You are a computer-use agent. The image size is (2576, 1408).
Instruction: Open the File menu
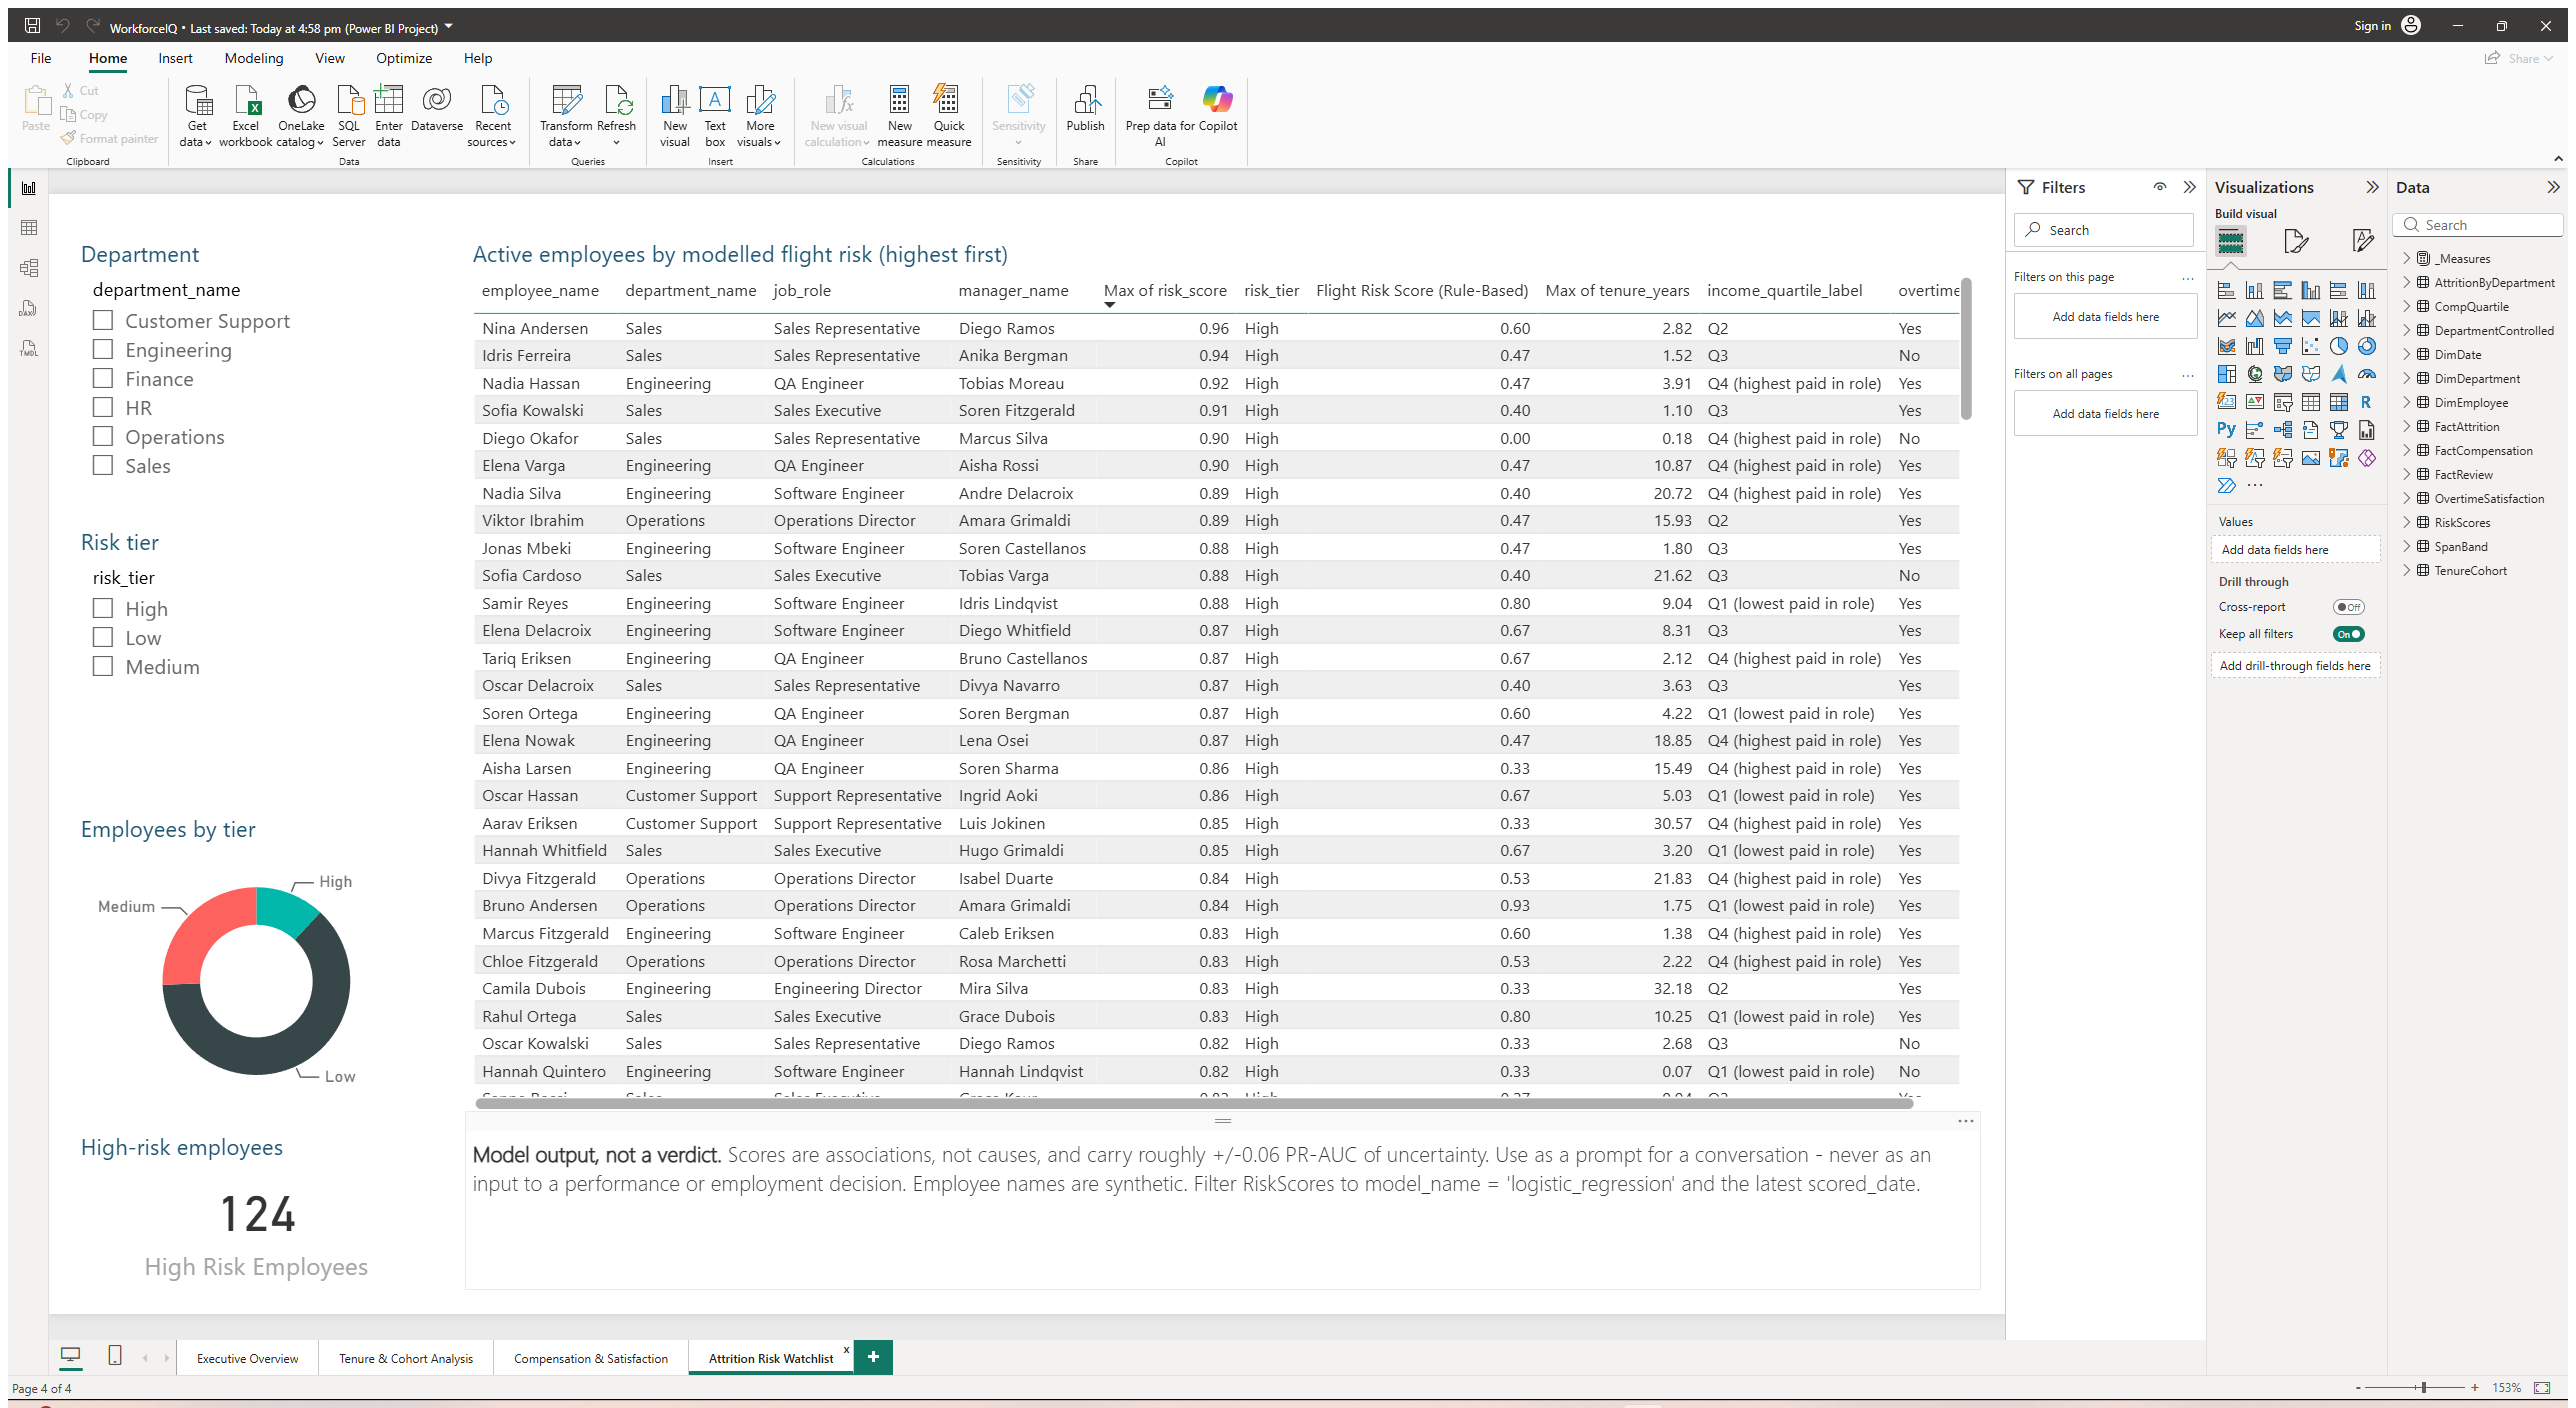(x=41, y=58)
